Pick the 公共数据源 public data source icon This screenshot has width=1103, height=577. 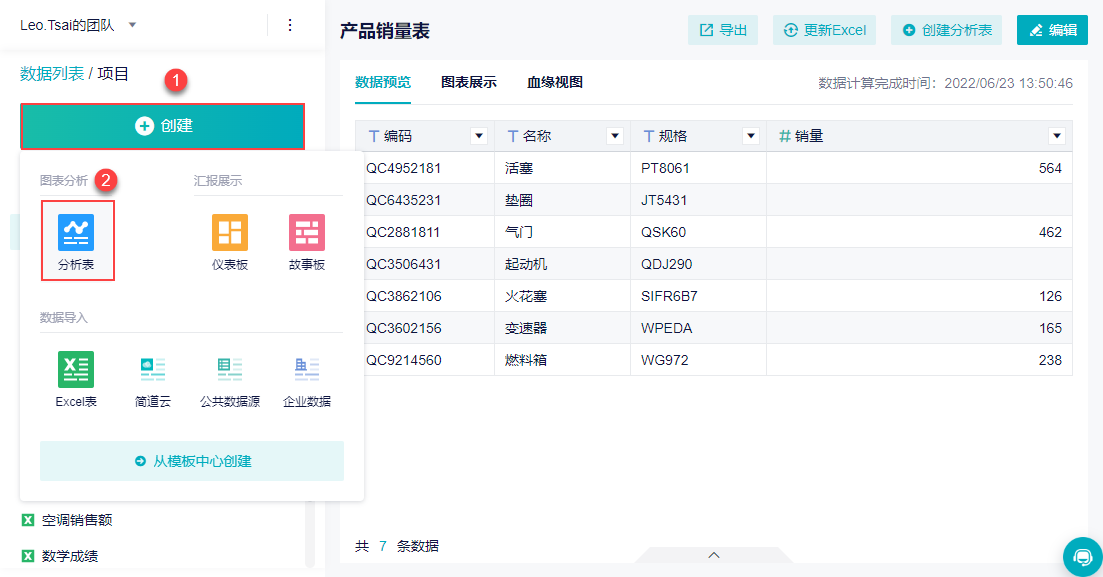(x=230, y=369)
